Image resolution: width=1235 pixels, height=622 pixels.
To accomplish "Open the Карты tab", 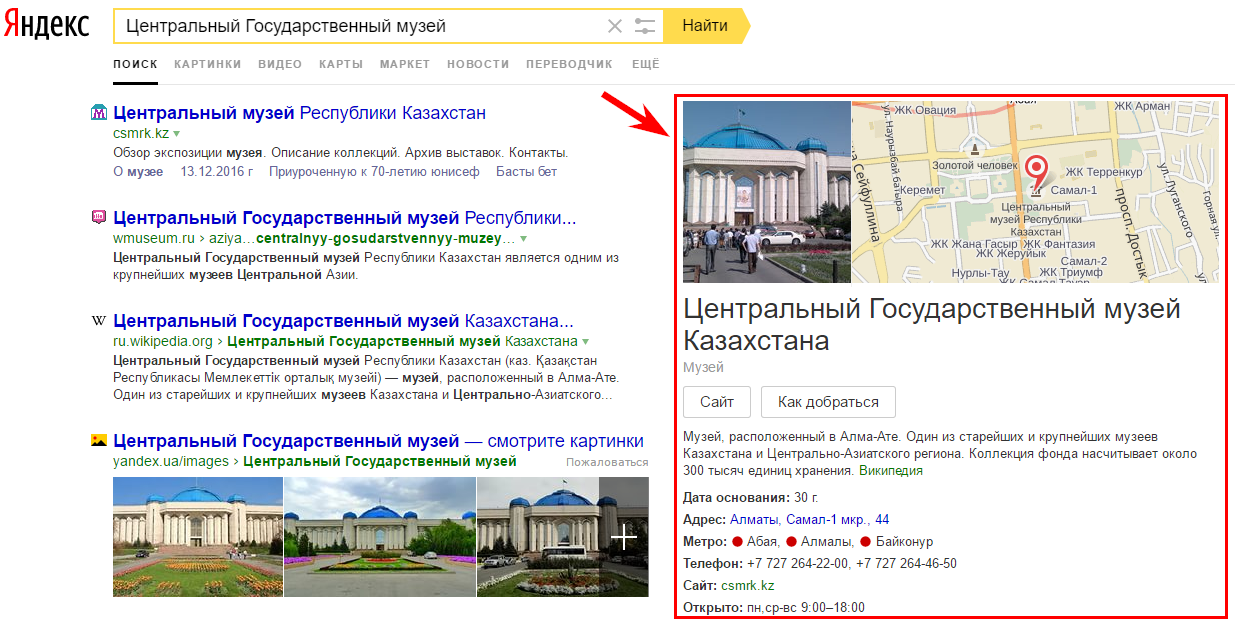I will pos(341,64).
